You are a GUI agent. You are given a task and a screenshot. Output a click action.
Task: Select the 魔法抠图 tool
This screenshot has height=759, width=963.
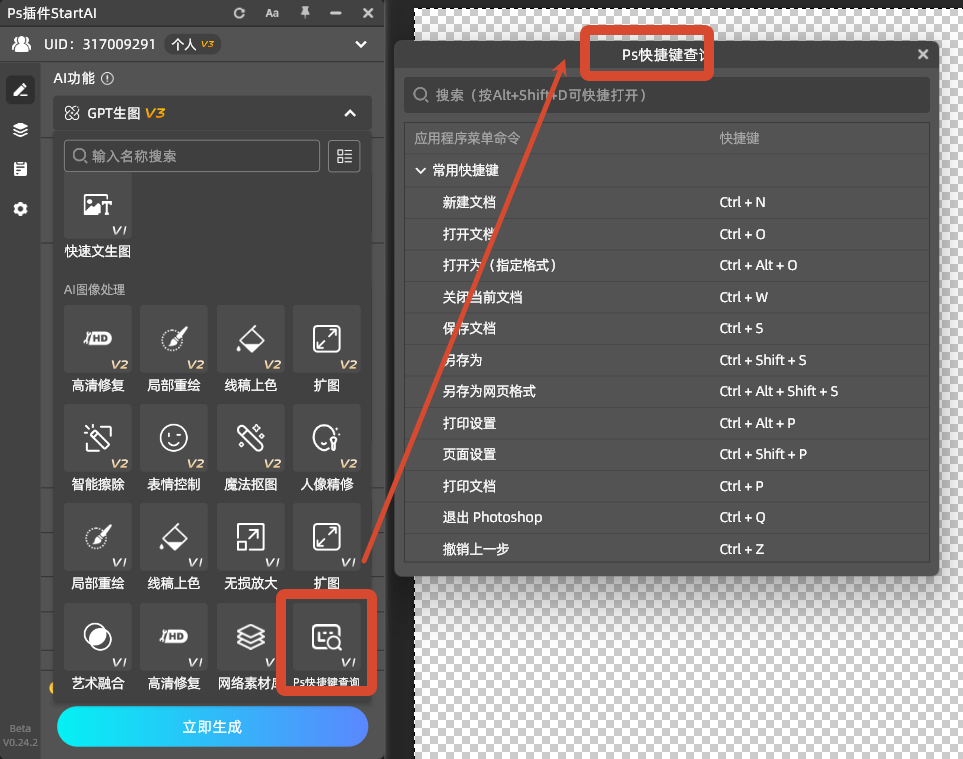pos(251,448)
